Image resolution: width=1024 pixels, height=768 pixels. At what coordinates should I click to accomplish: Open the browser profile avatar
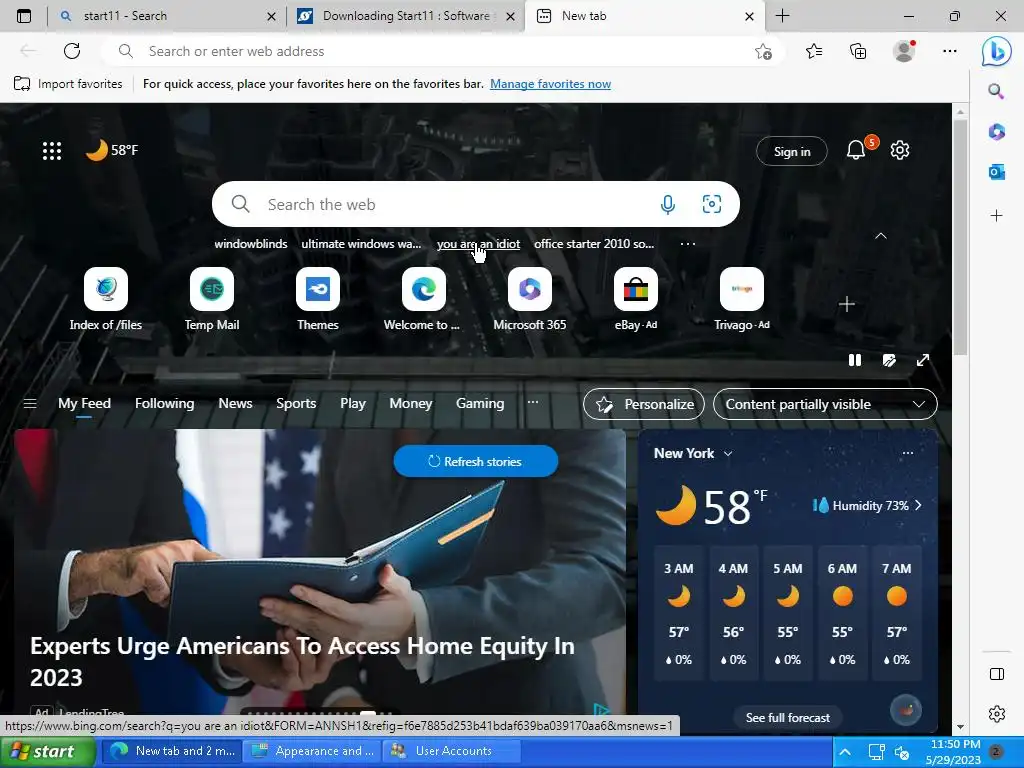904,51
